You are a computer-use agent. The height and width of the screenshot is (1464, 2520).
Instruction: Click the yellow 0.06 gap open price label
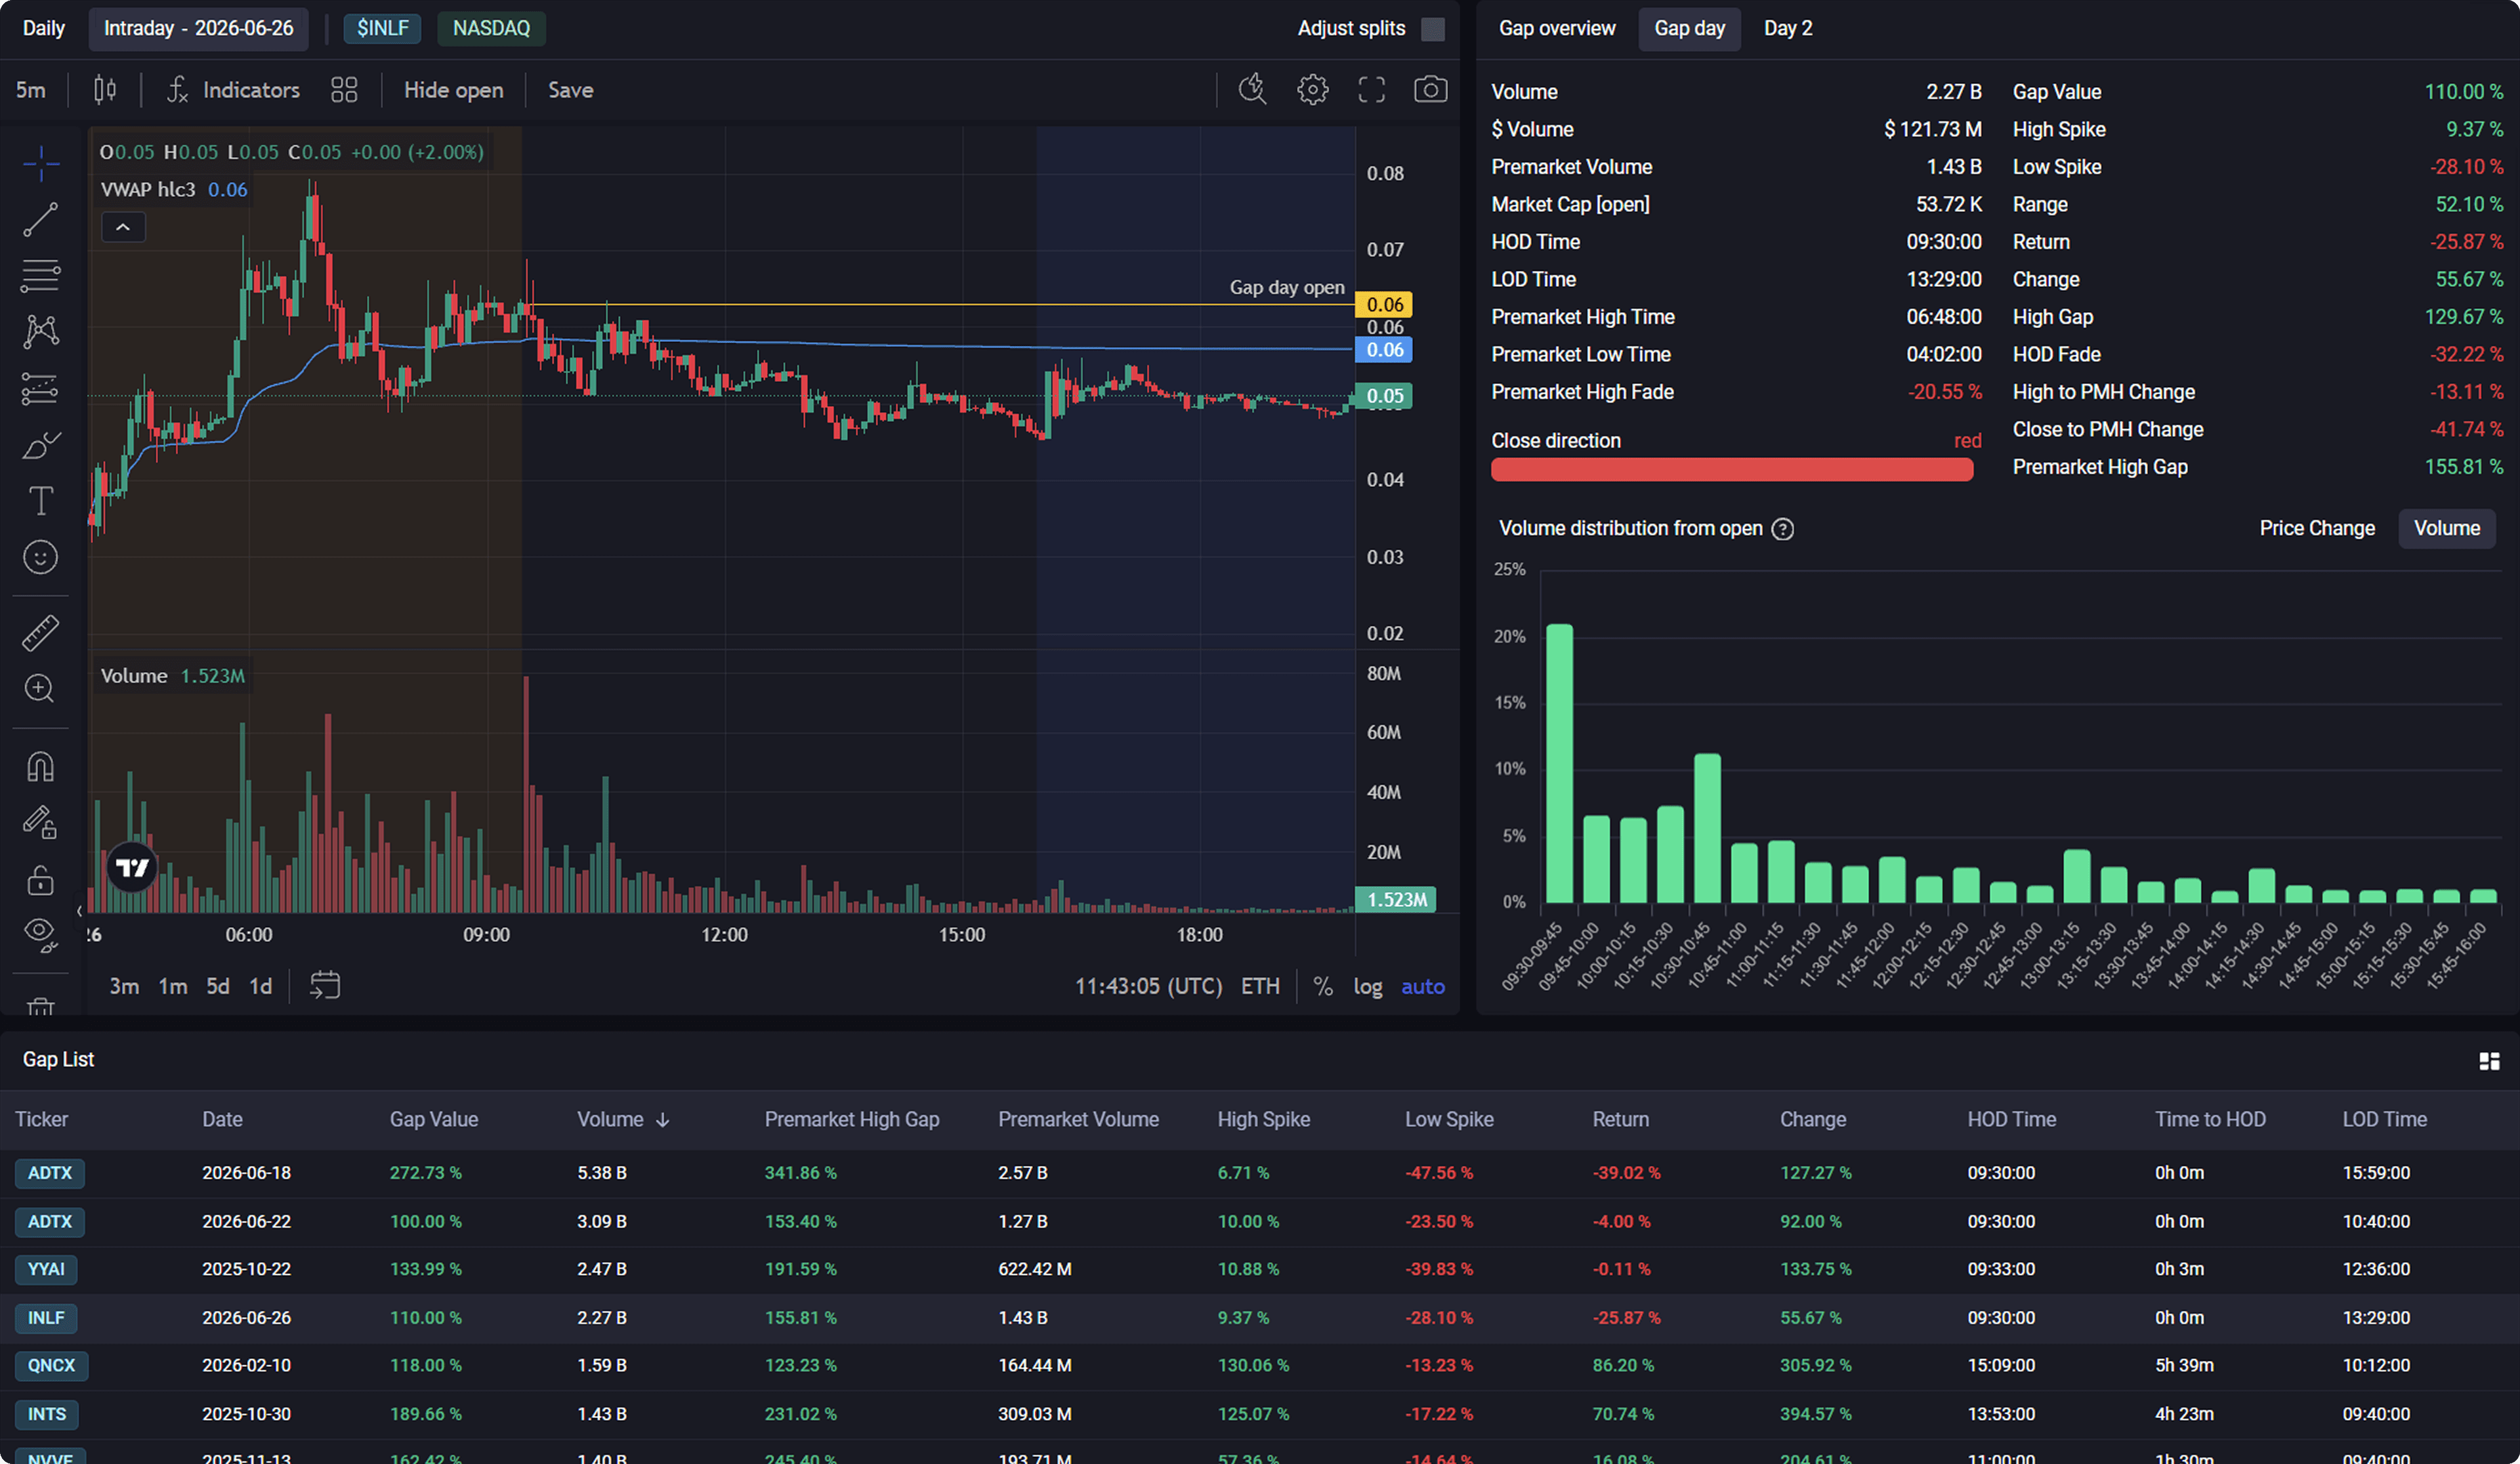(x=1384, y=304)
